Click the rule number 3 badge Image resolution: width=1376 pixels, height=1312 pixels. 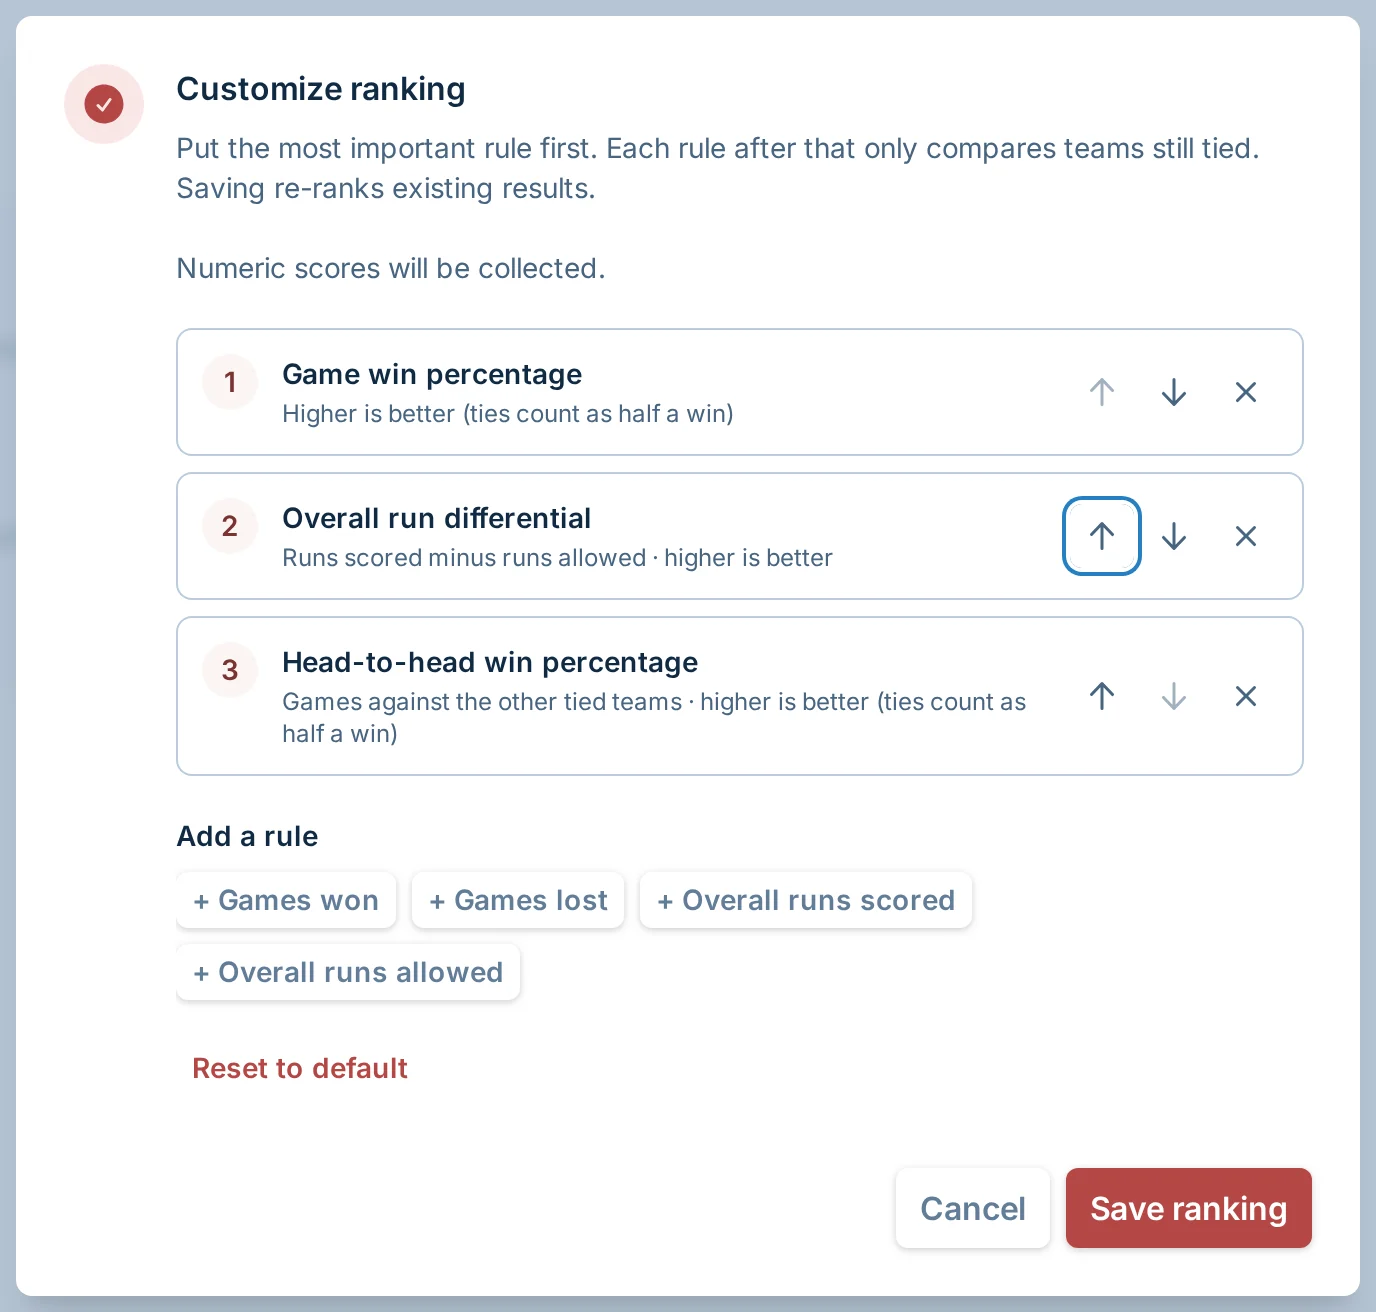pyautogui.click(x=230, y=670)
